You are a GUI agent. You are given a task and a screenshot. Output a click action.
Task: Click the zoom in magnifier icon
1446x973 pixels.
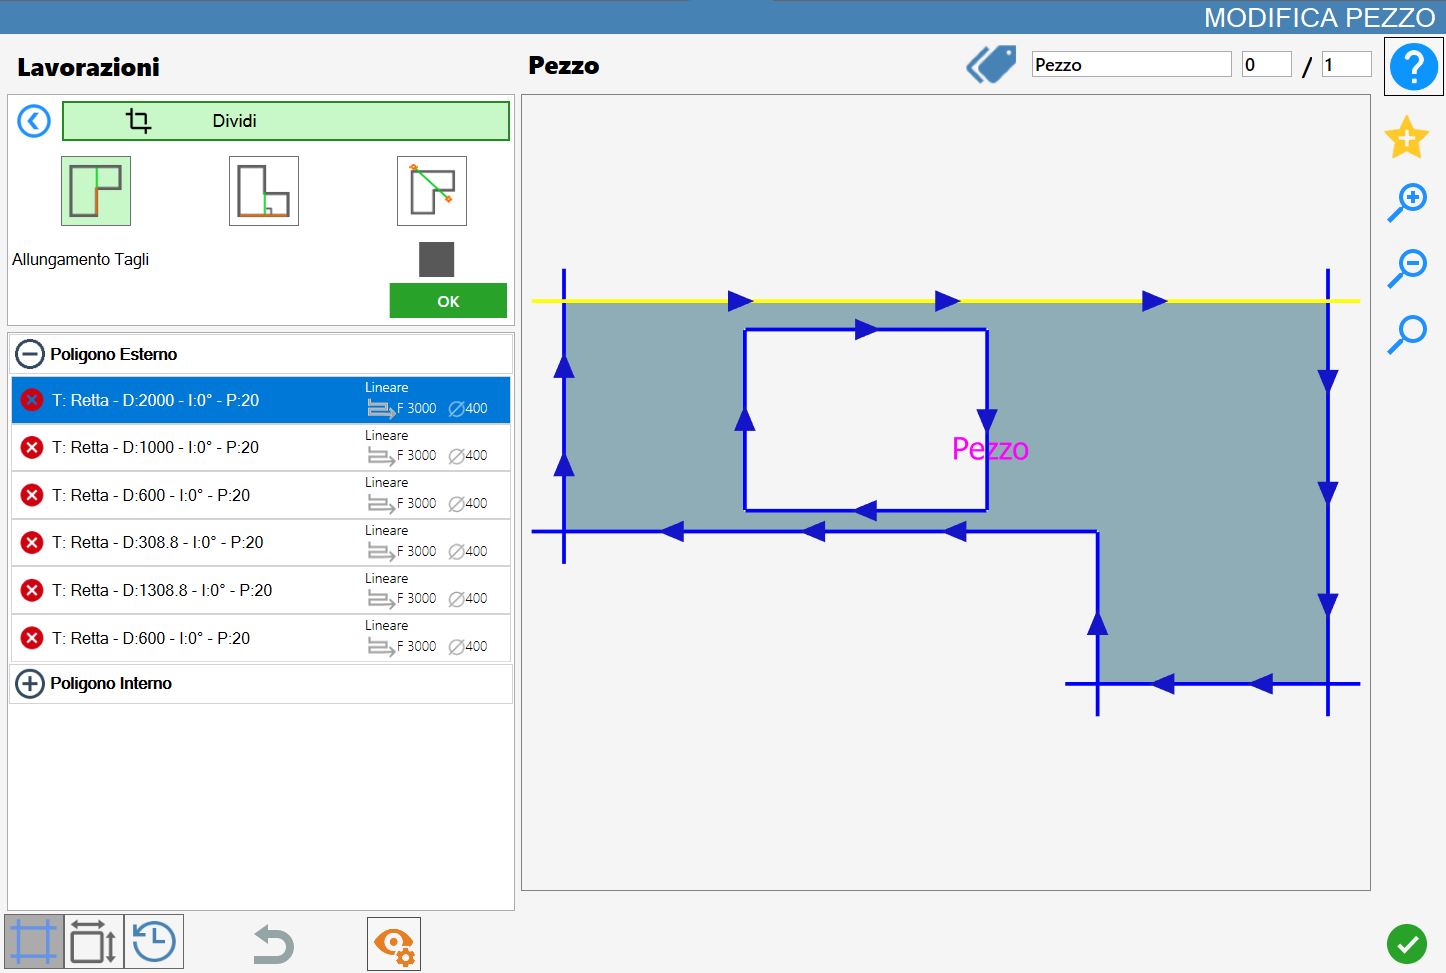(1407, 202)
